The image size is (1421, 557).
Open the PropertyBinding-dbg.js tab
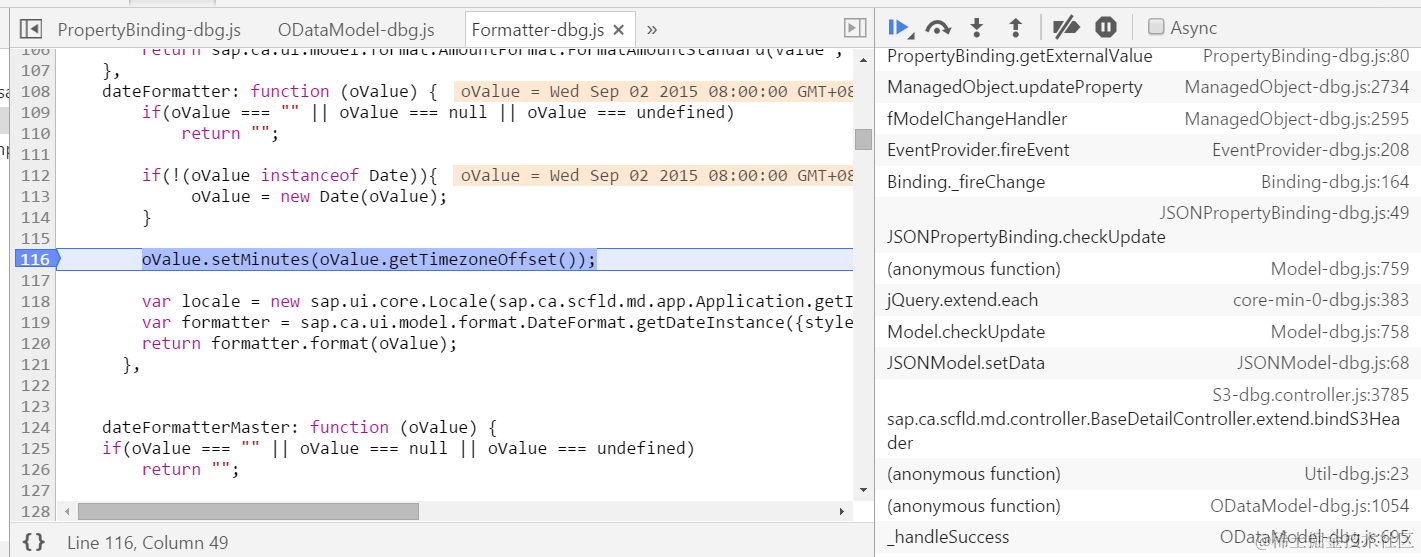[x=150, y=29]
